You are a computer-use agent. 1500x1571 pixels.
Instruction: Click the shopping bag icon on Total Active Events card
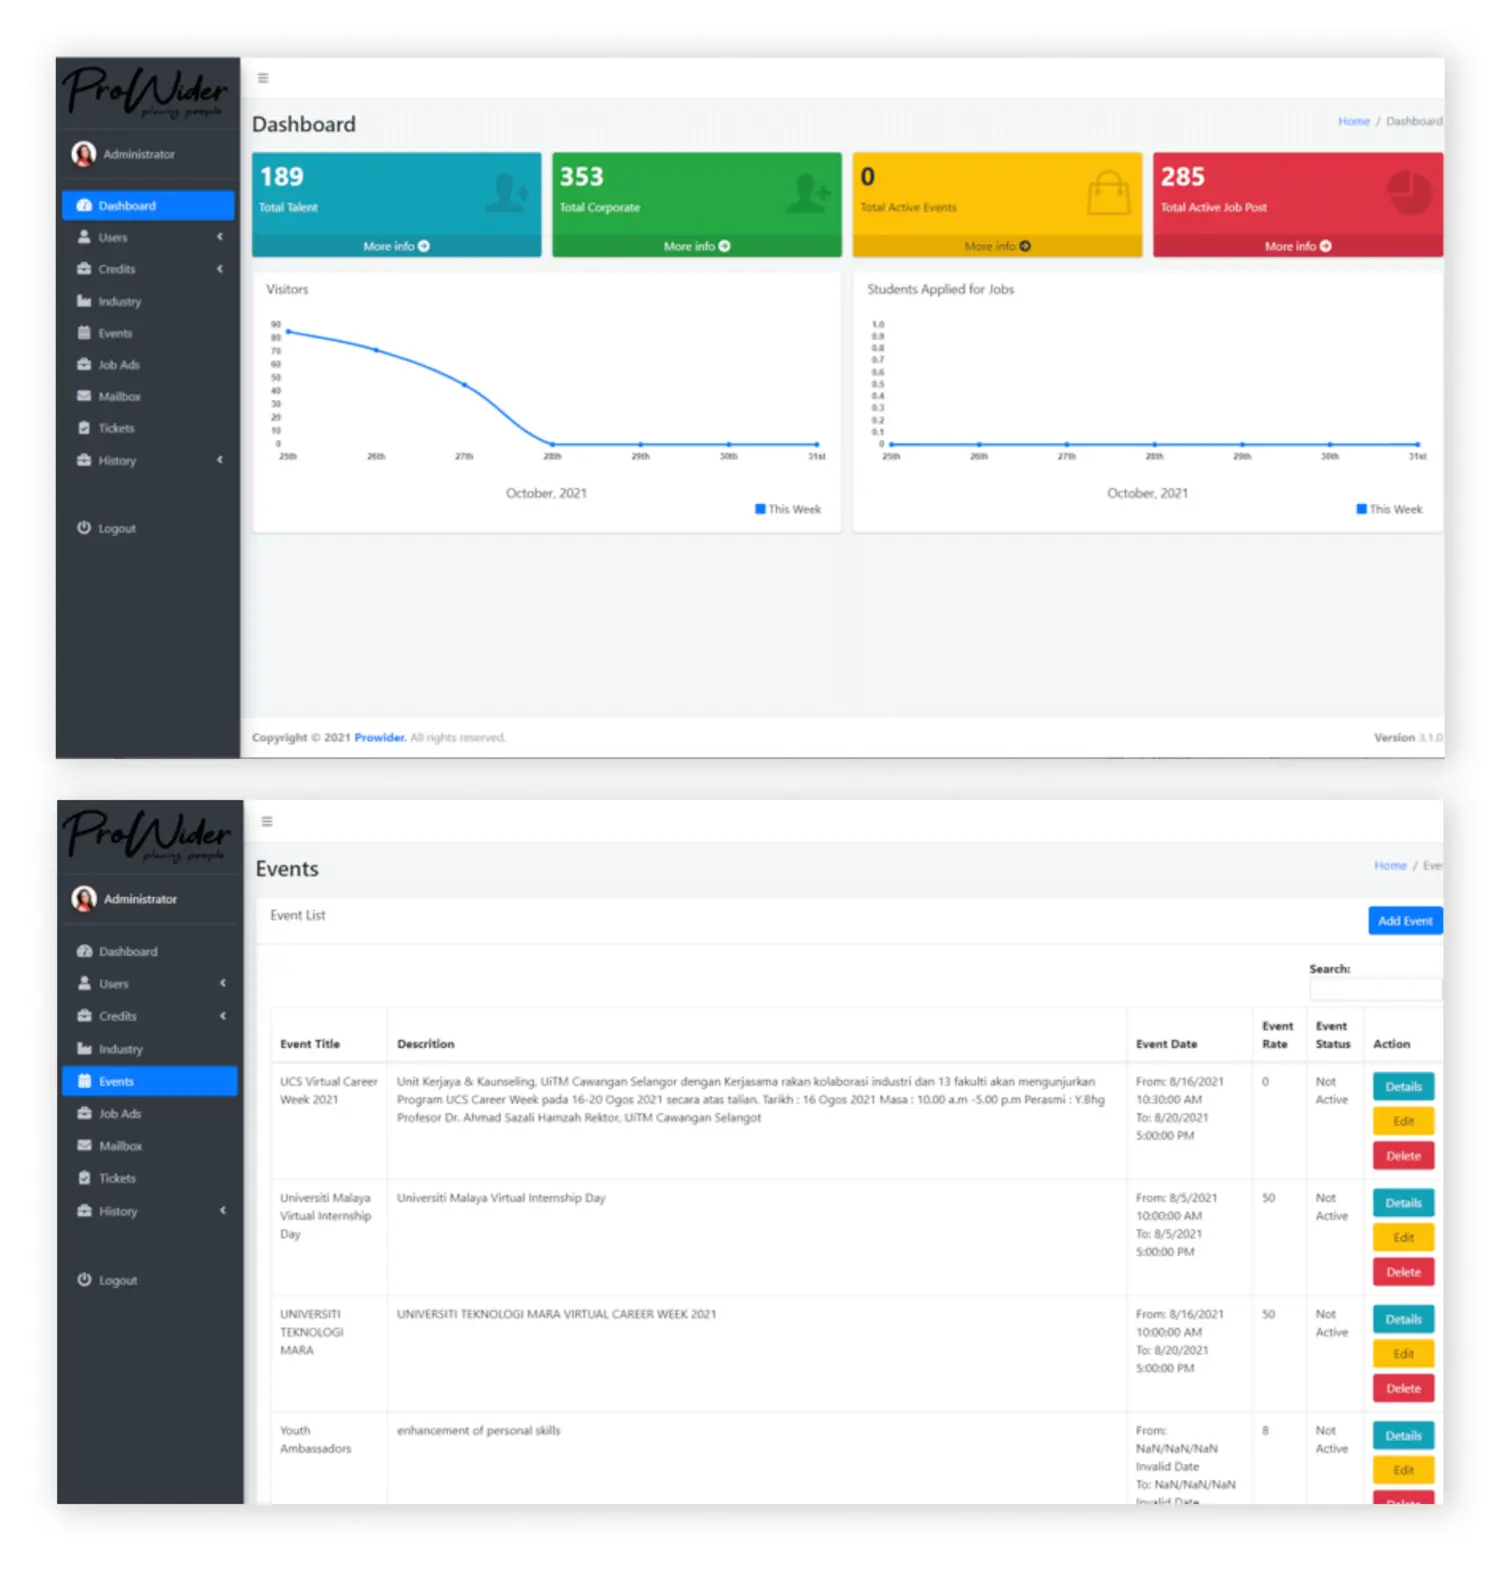tap(1108, 193)
